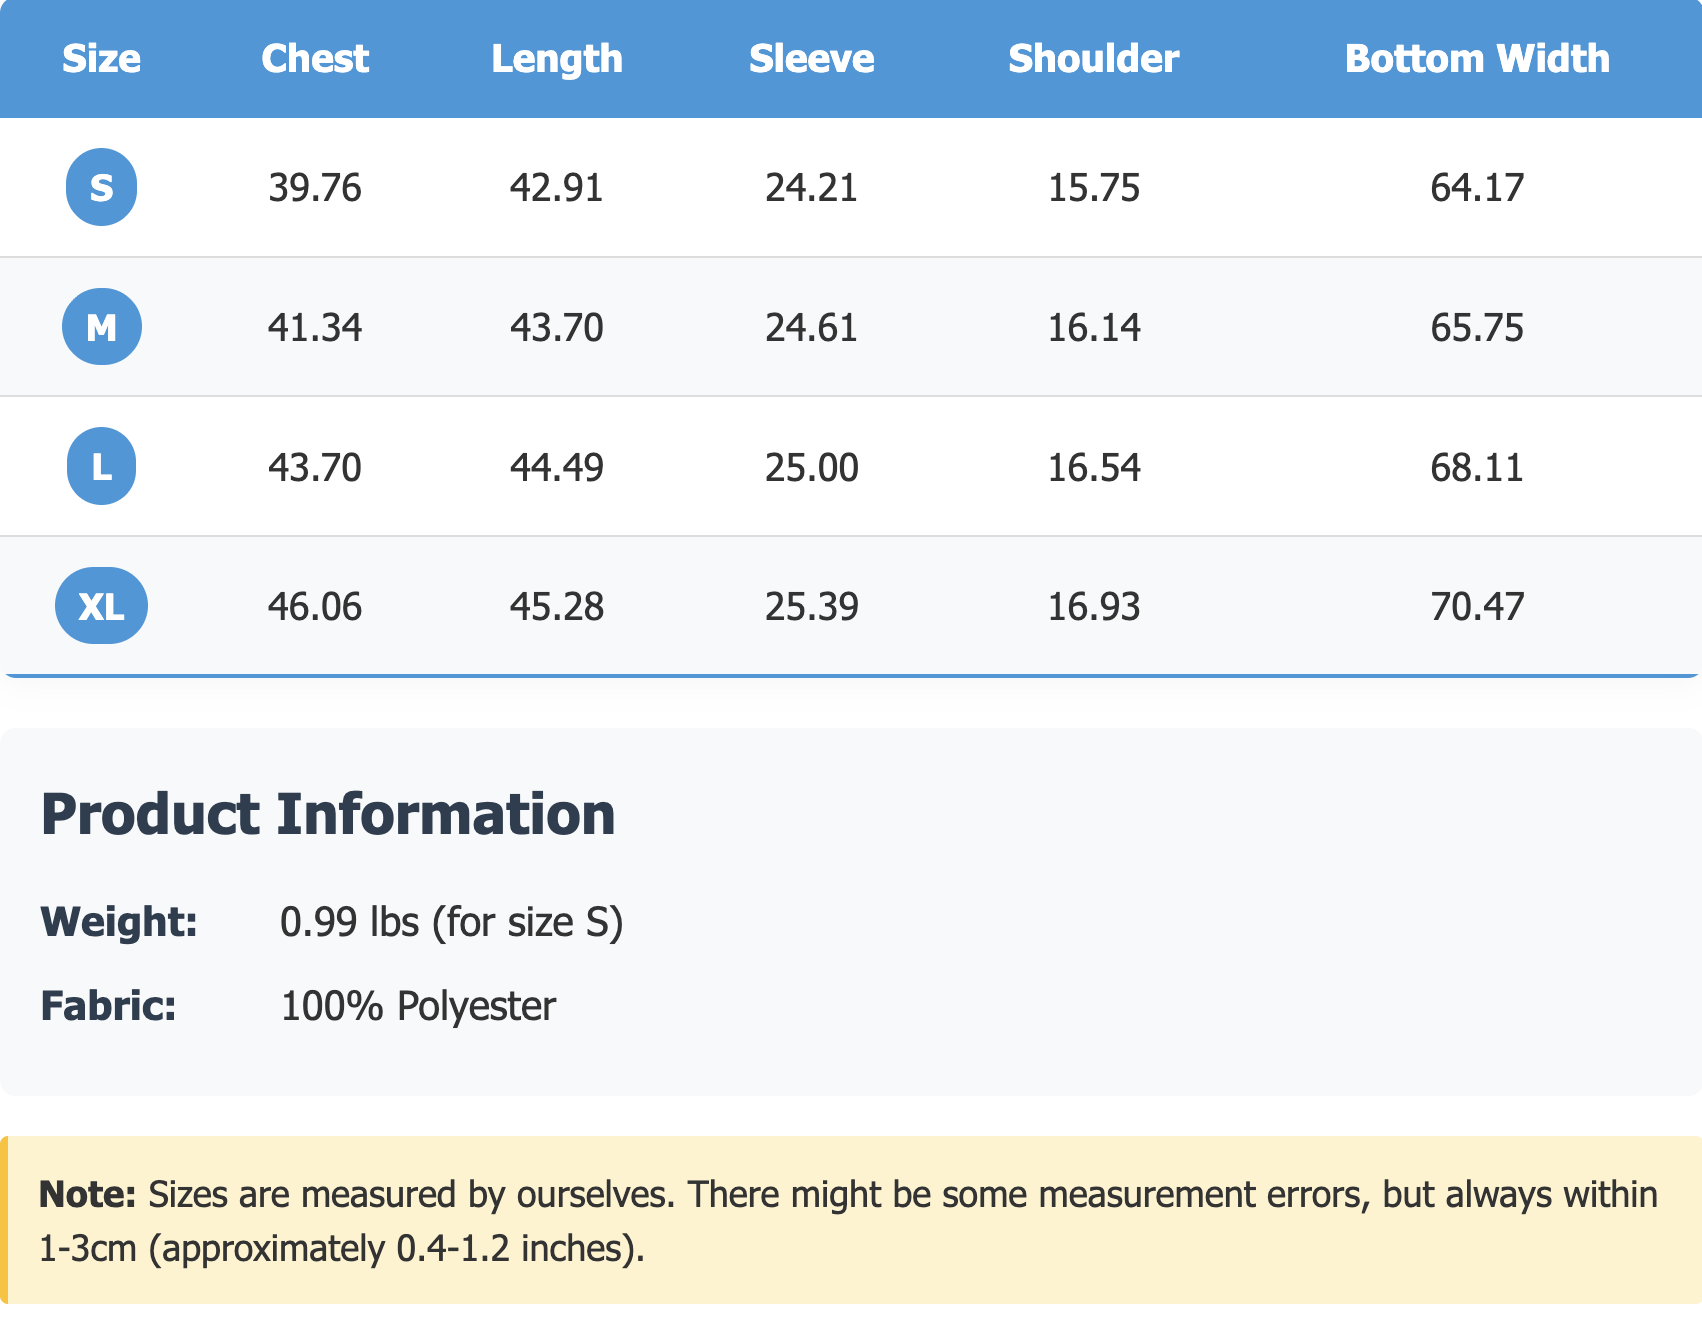This screenshot has width=1702, height=1318.
Task: Select the Sleeve column header
Action: click(811, 59)
